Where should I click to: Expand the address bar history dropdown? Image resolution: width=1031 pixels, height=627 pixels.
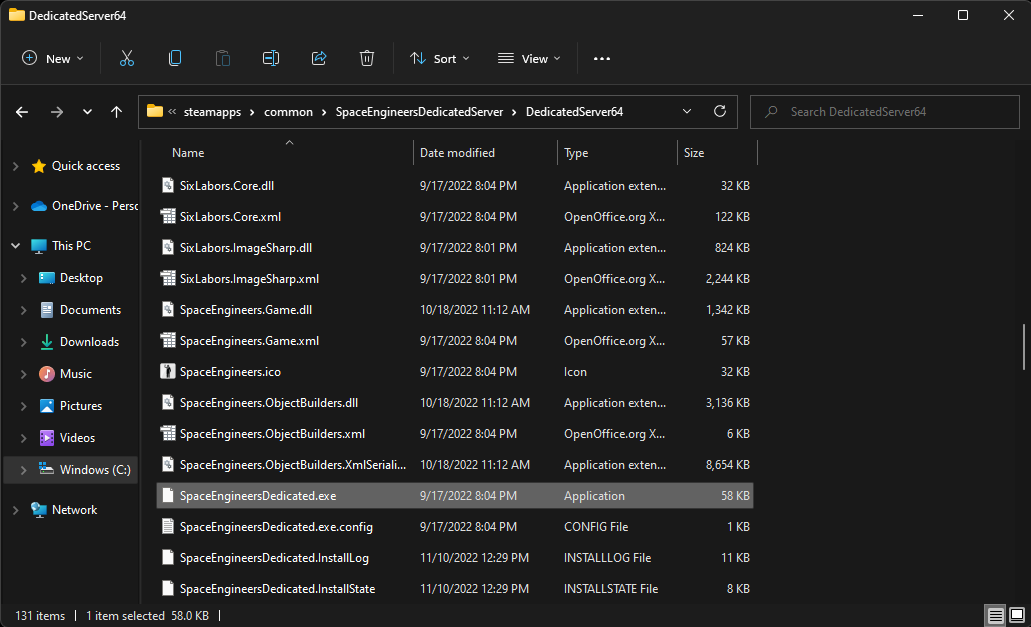click(687, 112)
